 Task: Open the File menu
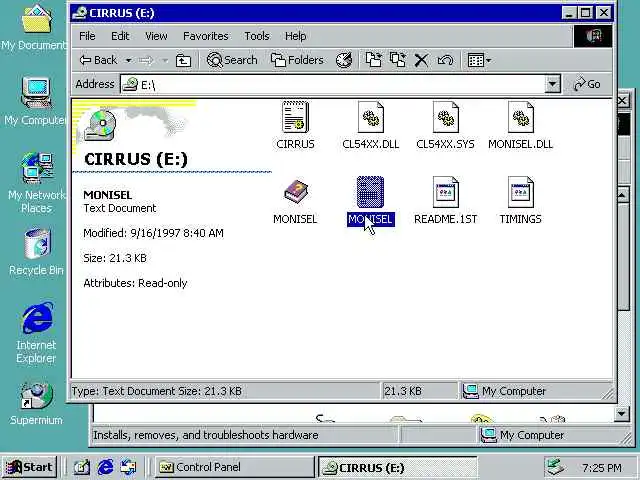(87, 36)
